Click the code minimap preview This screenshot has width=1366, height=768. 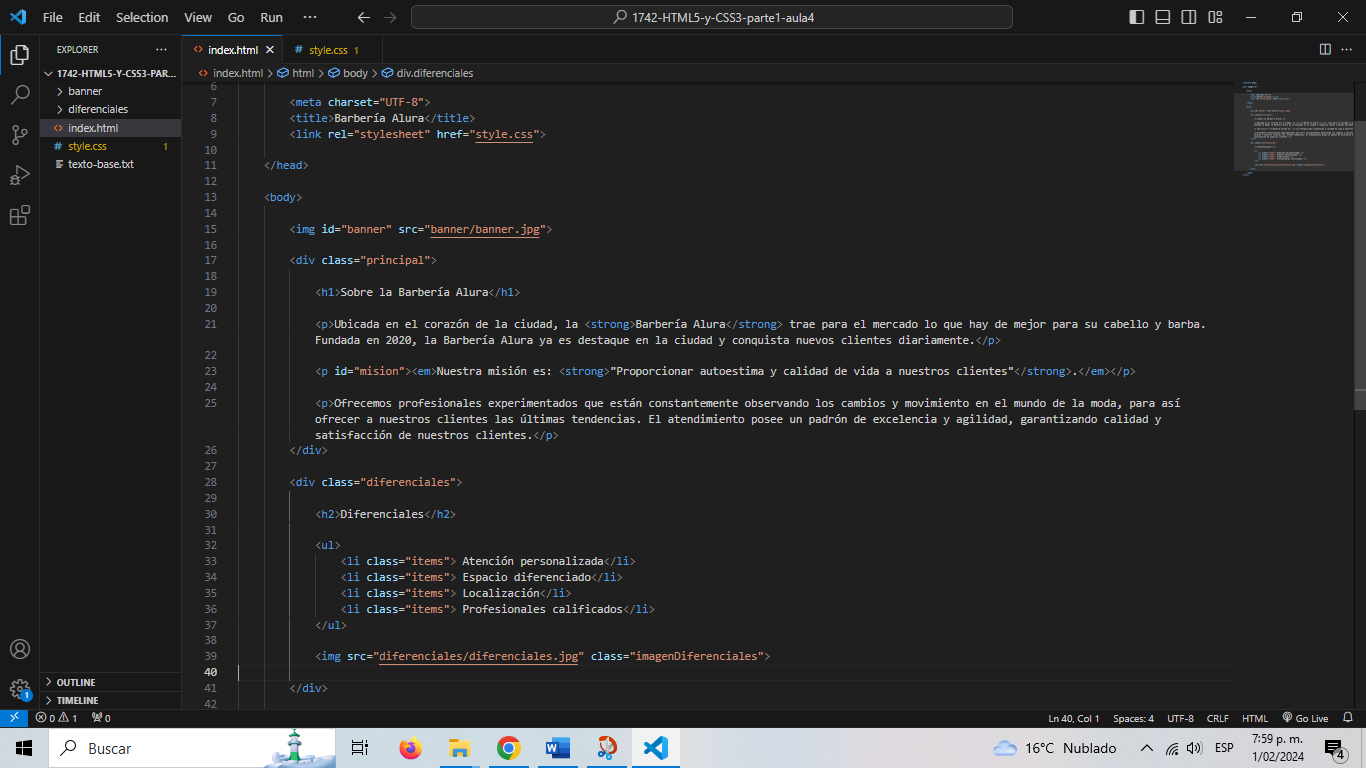pyautogui.click(x=1294, y=128)
